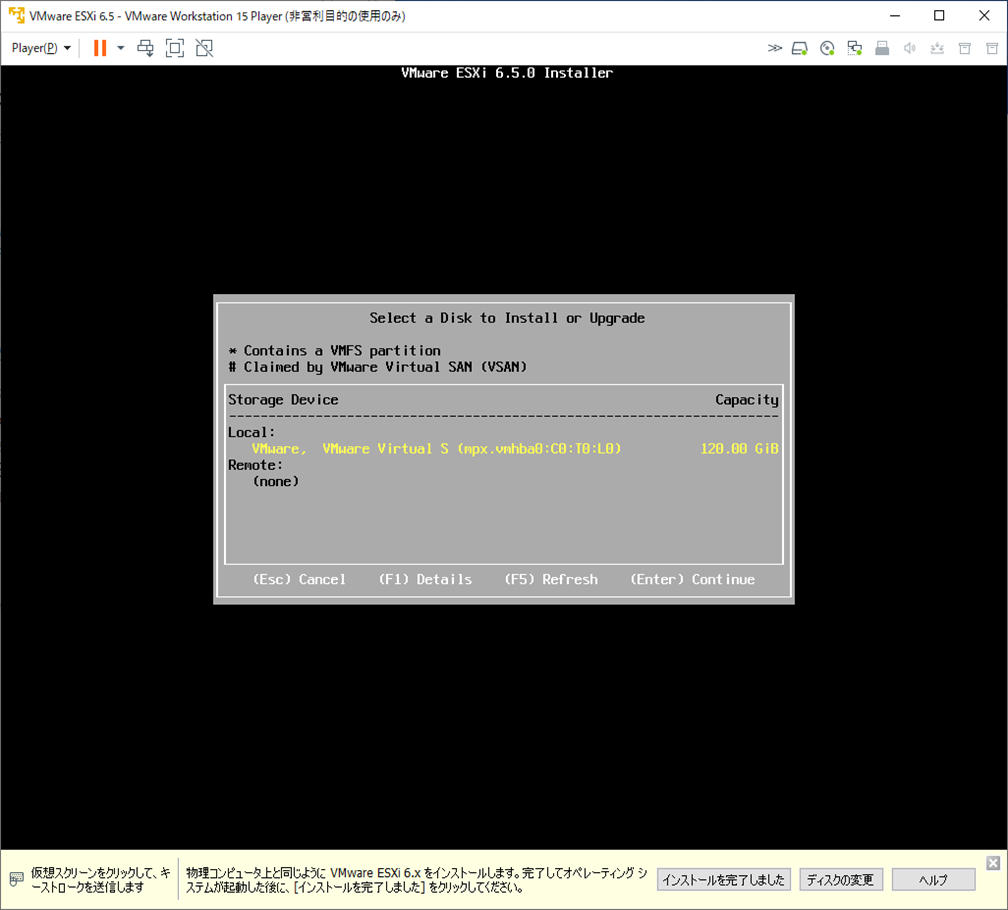Click the Storage Device column header
This screenshot has width=1008, height=910.
pos(284,400)
